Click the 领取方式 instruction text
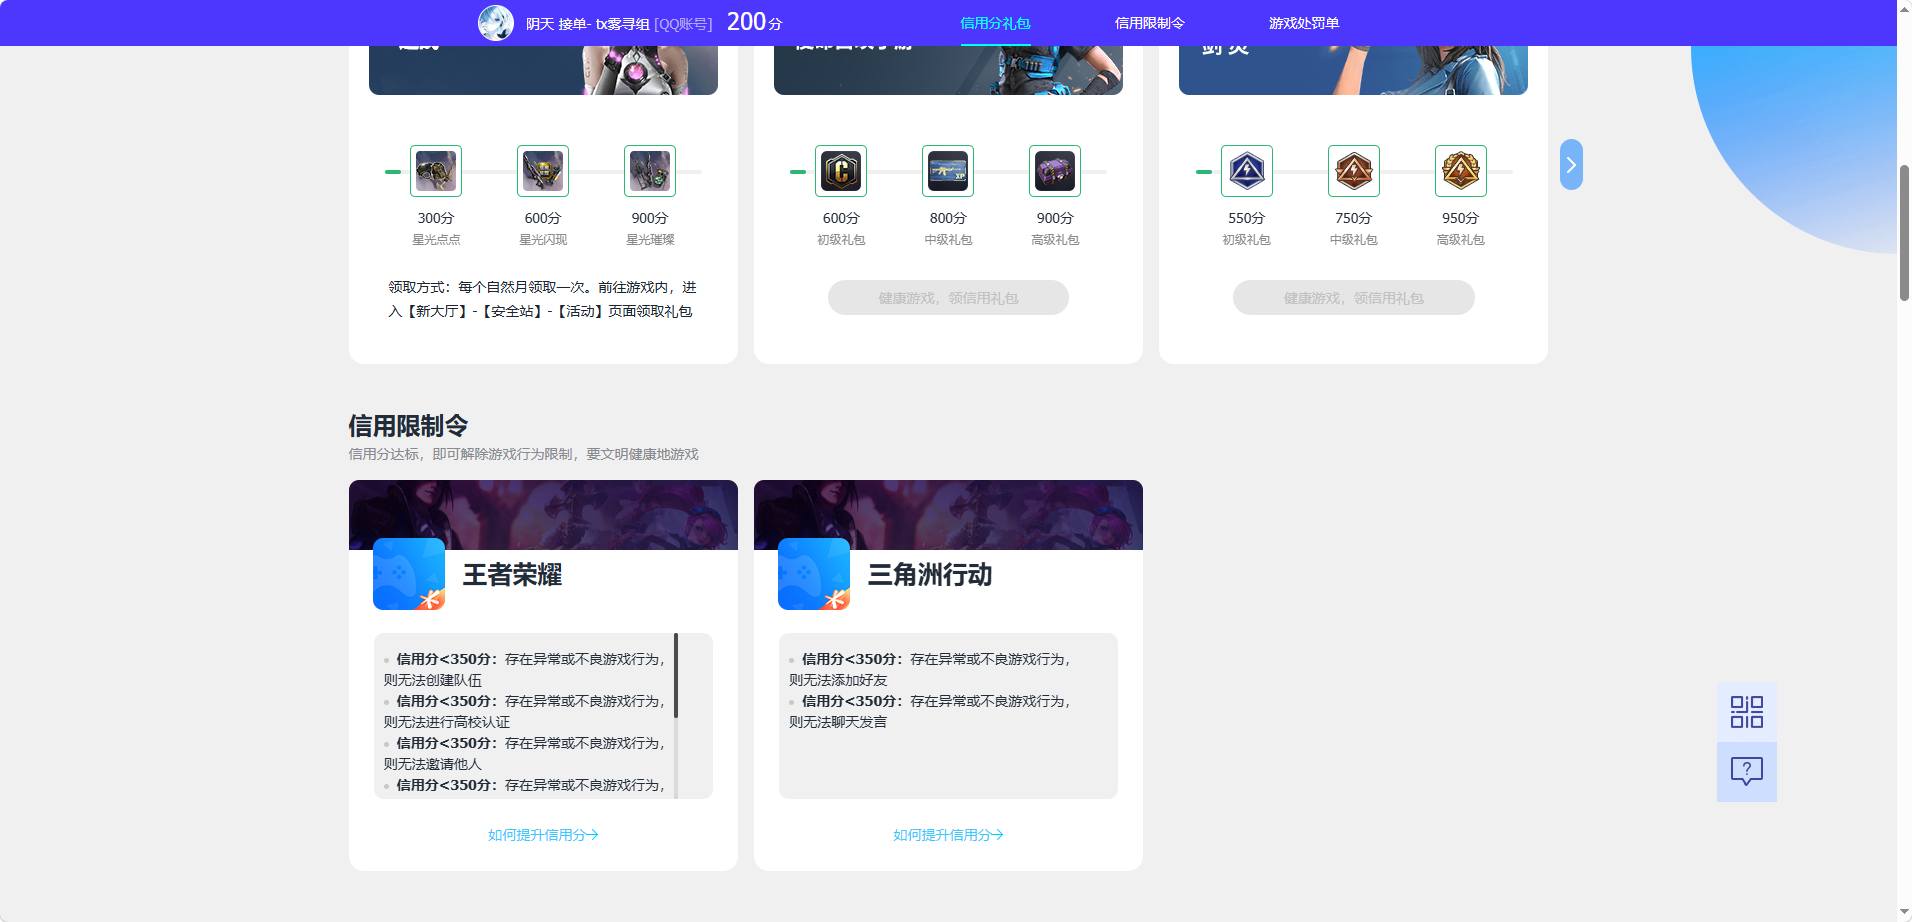 pyautogui.click(x=542, y=299)
